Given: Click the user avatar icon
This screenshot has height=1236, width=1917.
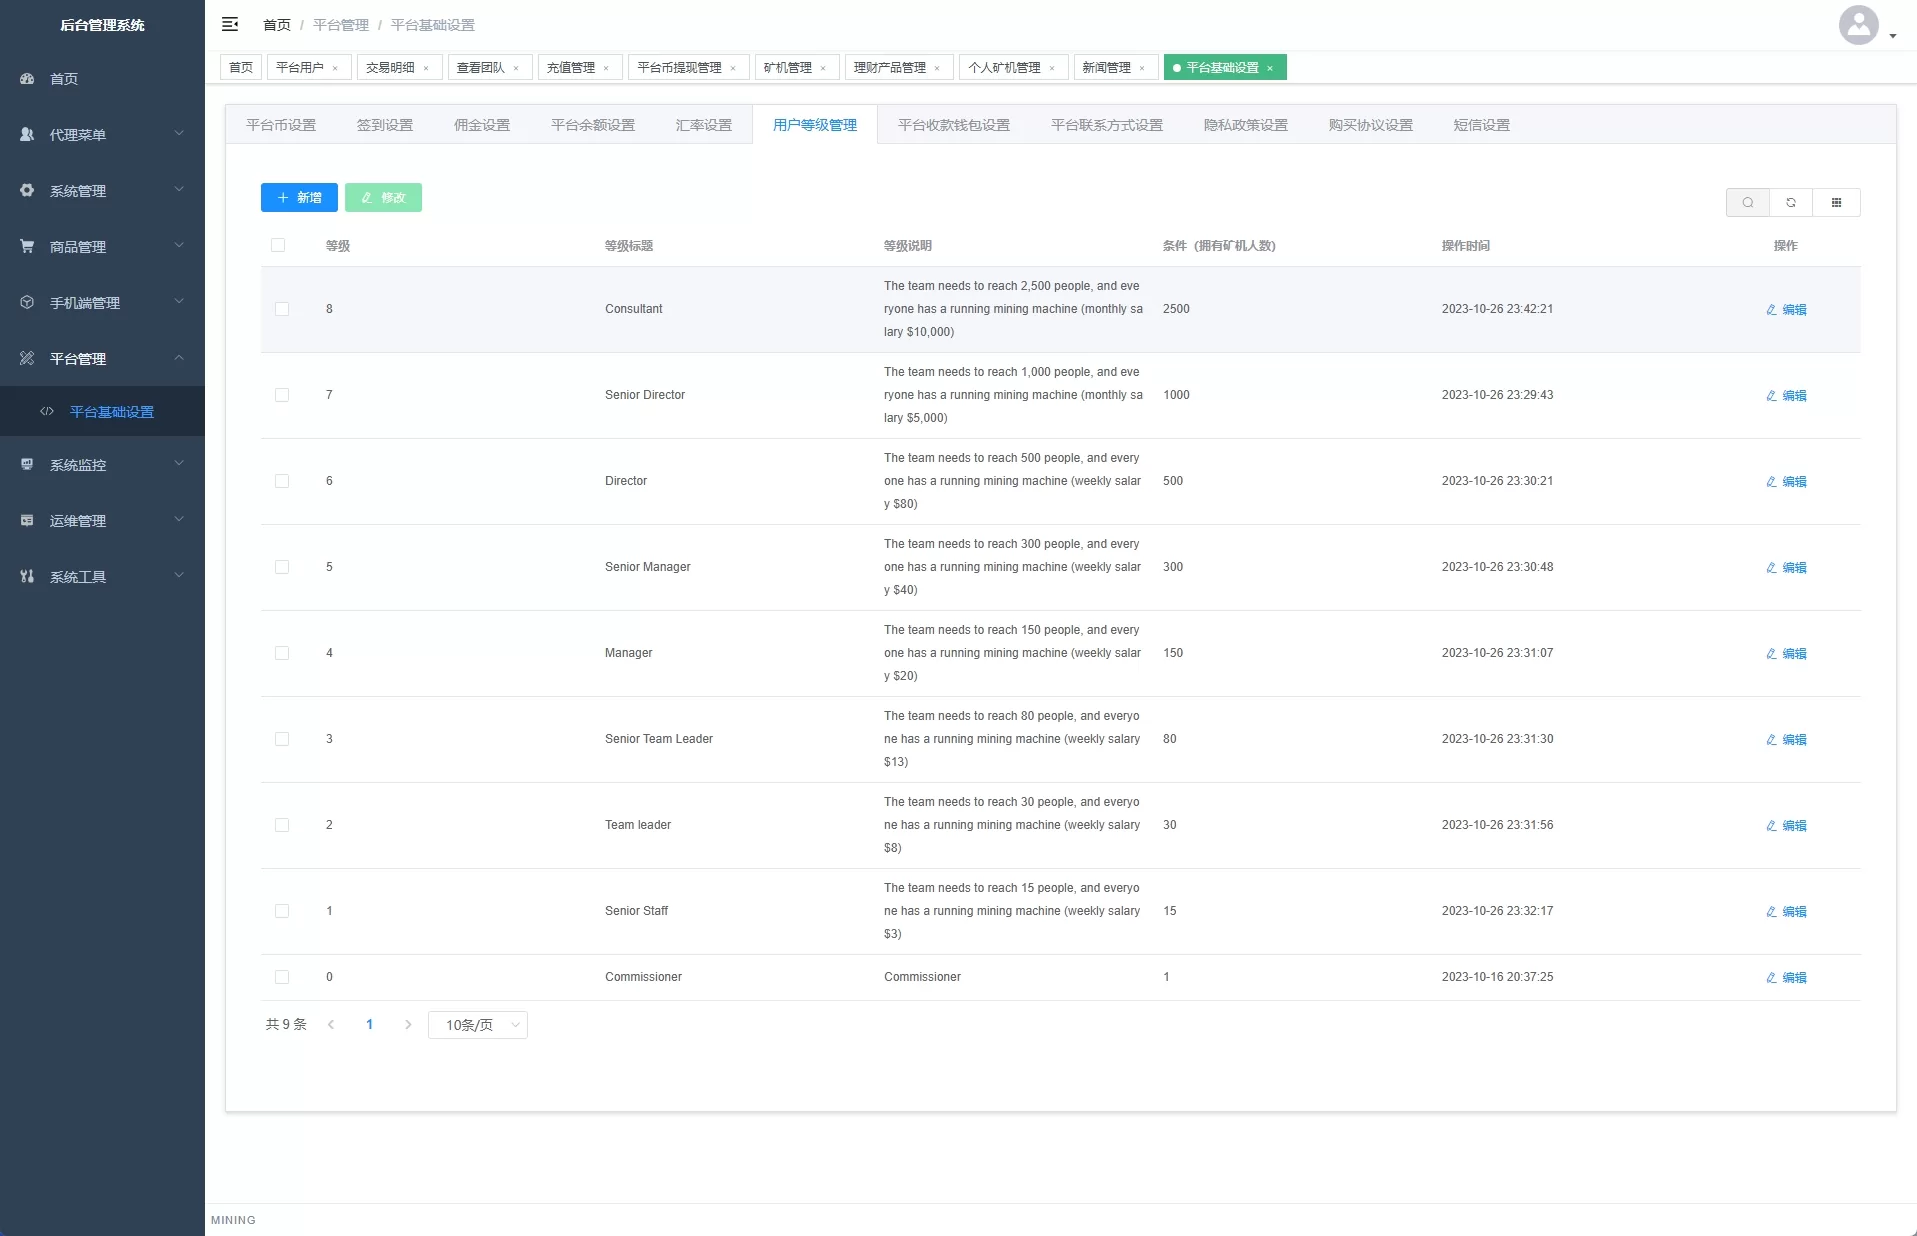Looking at the screenshot, I should [1858, 26].
